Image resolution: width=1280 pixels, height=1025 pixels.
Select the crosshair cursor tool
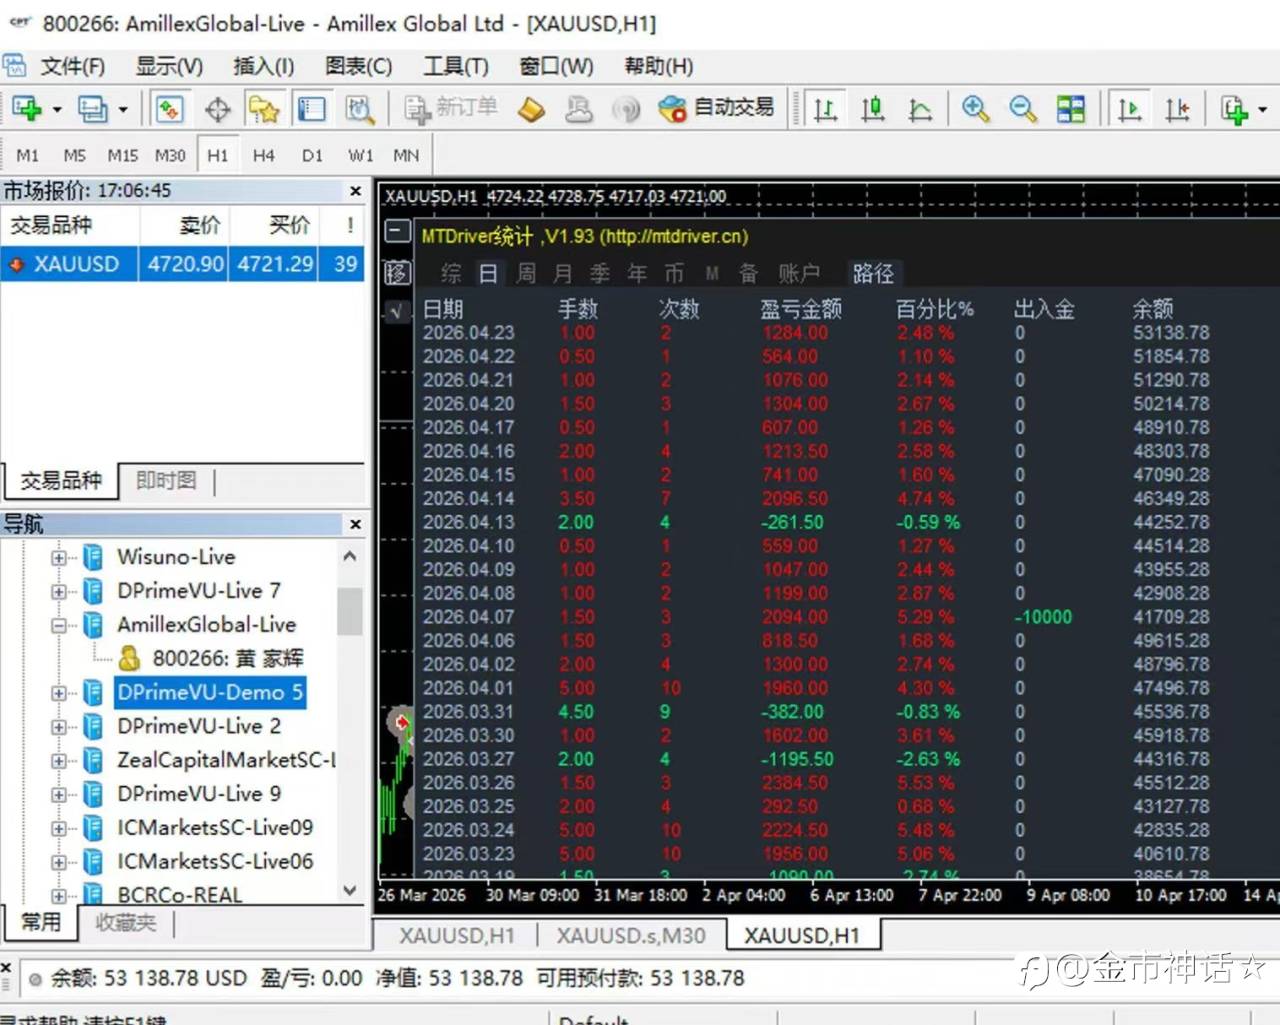pos(218,108)
